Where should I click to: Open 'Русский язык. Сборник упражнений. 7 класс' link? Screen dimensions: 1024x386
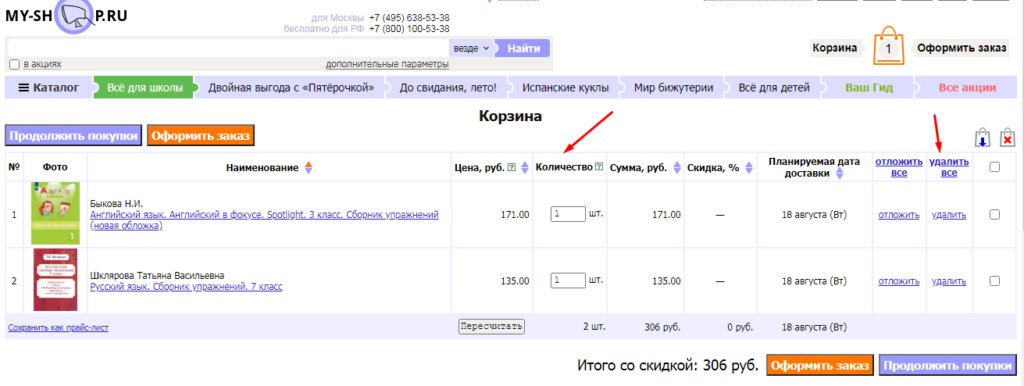tap(186, 287)
